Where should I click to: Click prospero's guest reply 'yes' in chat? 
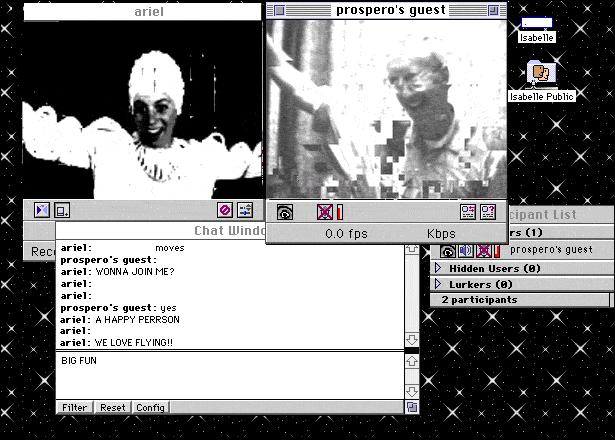click(168, 308)
